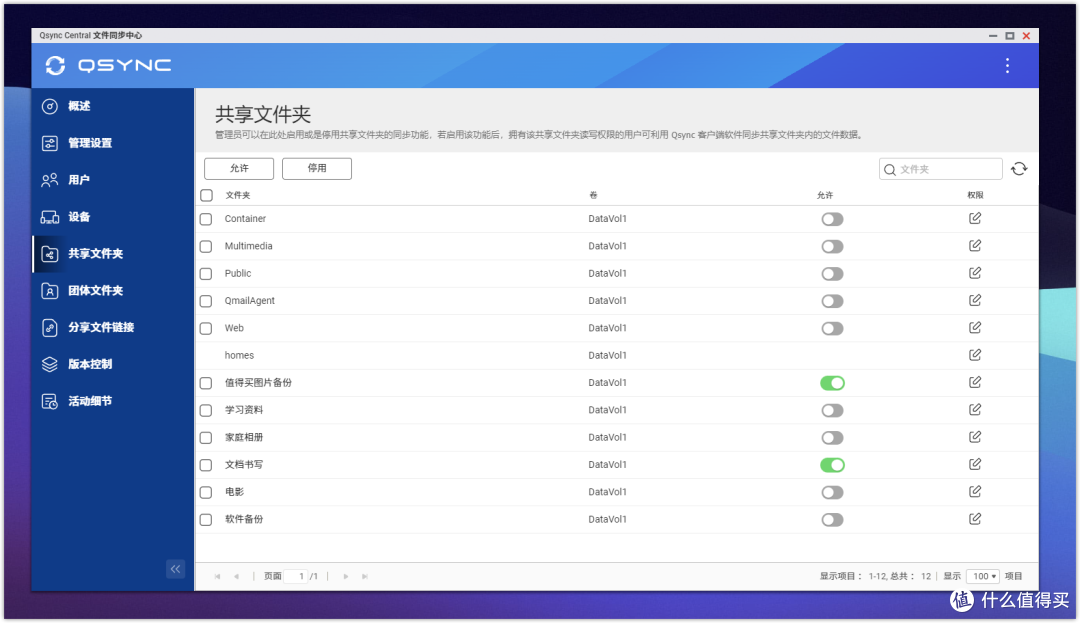Tick the 学习资料 row checkbox
Image resolution: width=1080 pixels, height=623 pixels.
click(206, 410)
